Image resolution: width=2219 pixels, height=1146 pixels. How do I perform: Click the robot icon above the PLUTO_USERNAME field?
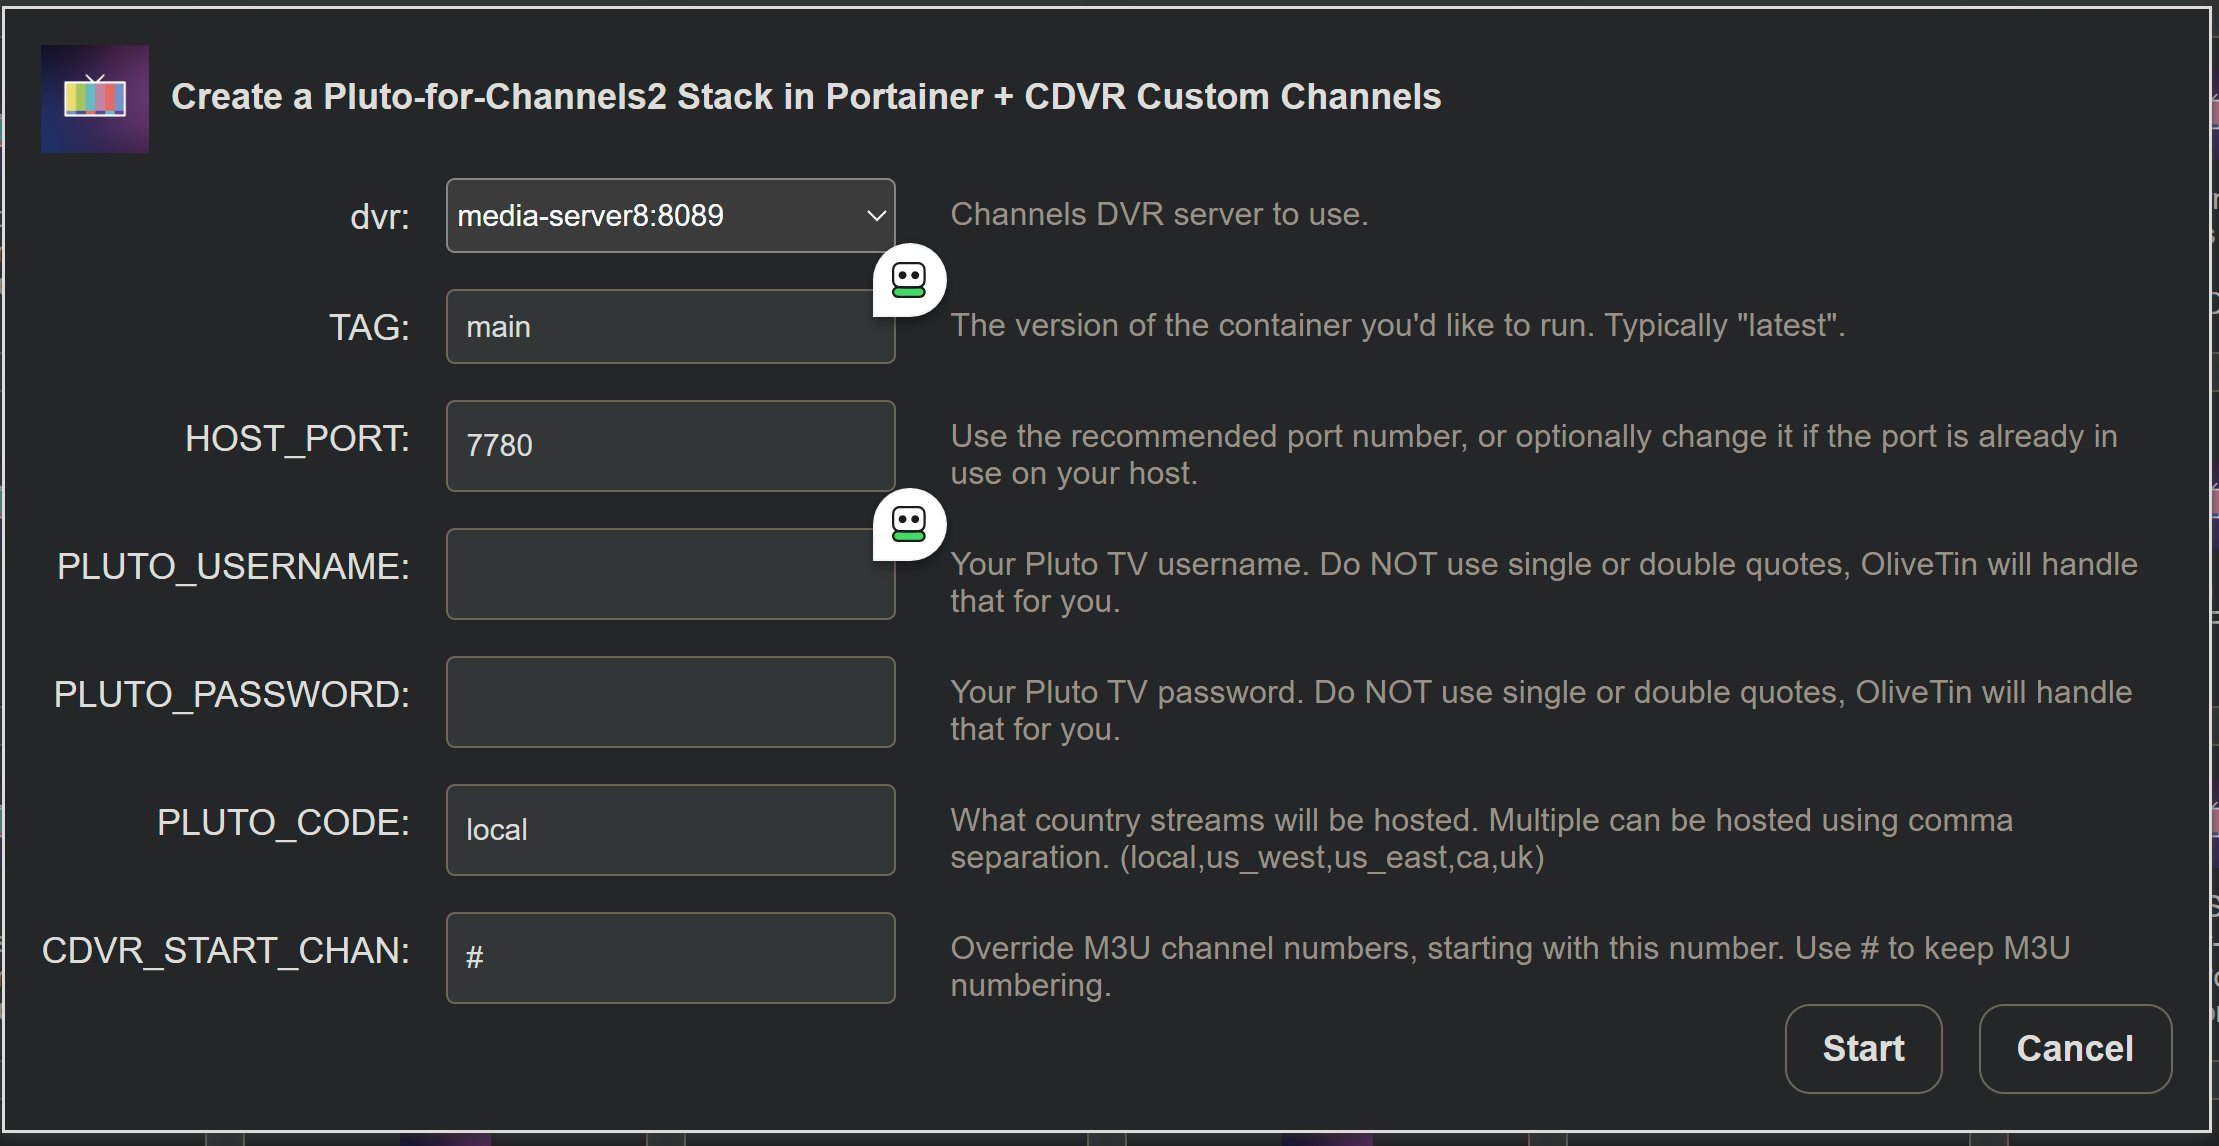(x=908, y=524)
